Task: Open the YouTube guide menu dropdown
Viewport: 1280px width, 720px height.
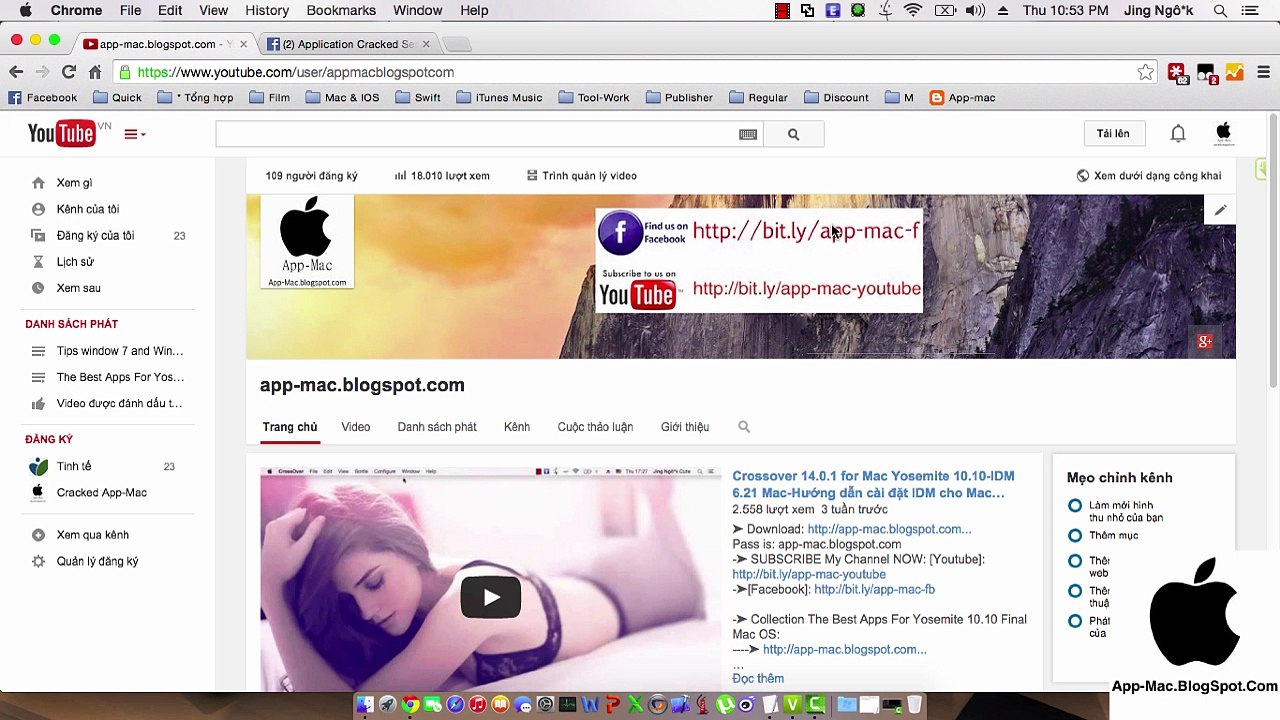Action: 134,134
